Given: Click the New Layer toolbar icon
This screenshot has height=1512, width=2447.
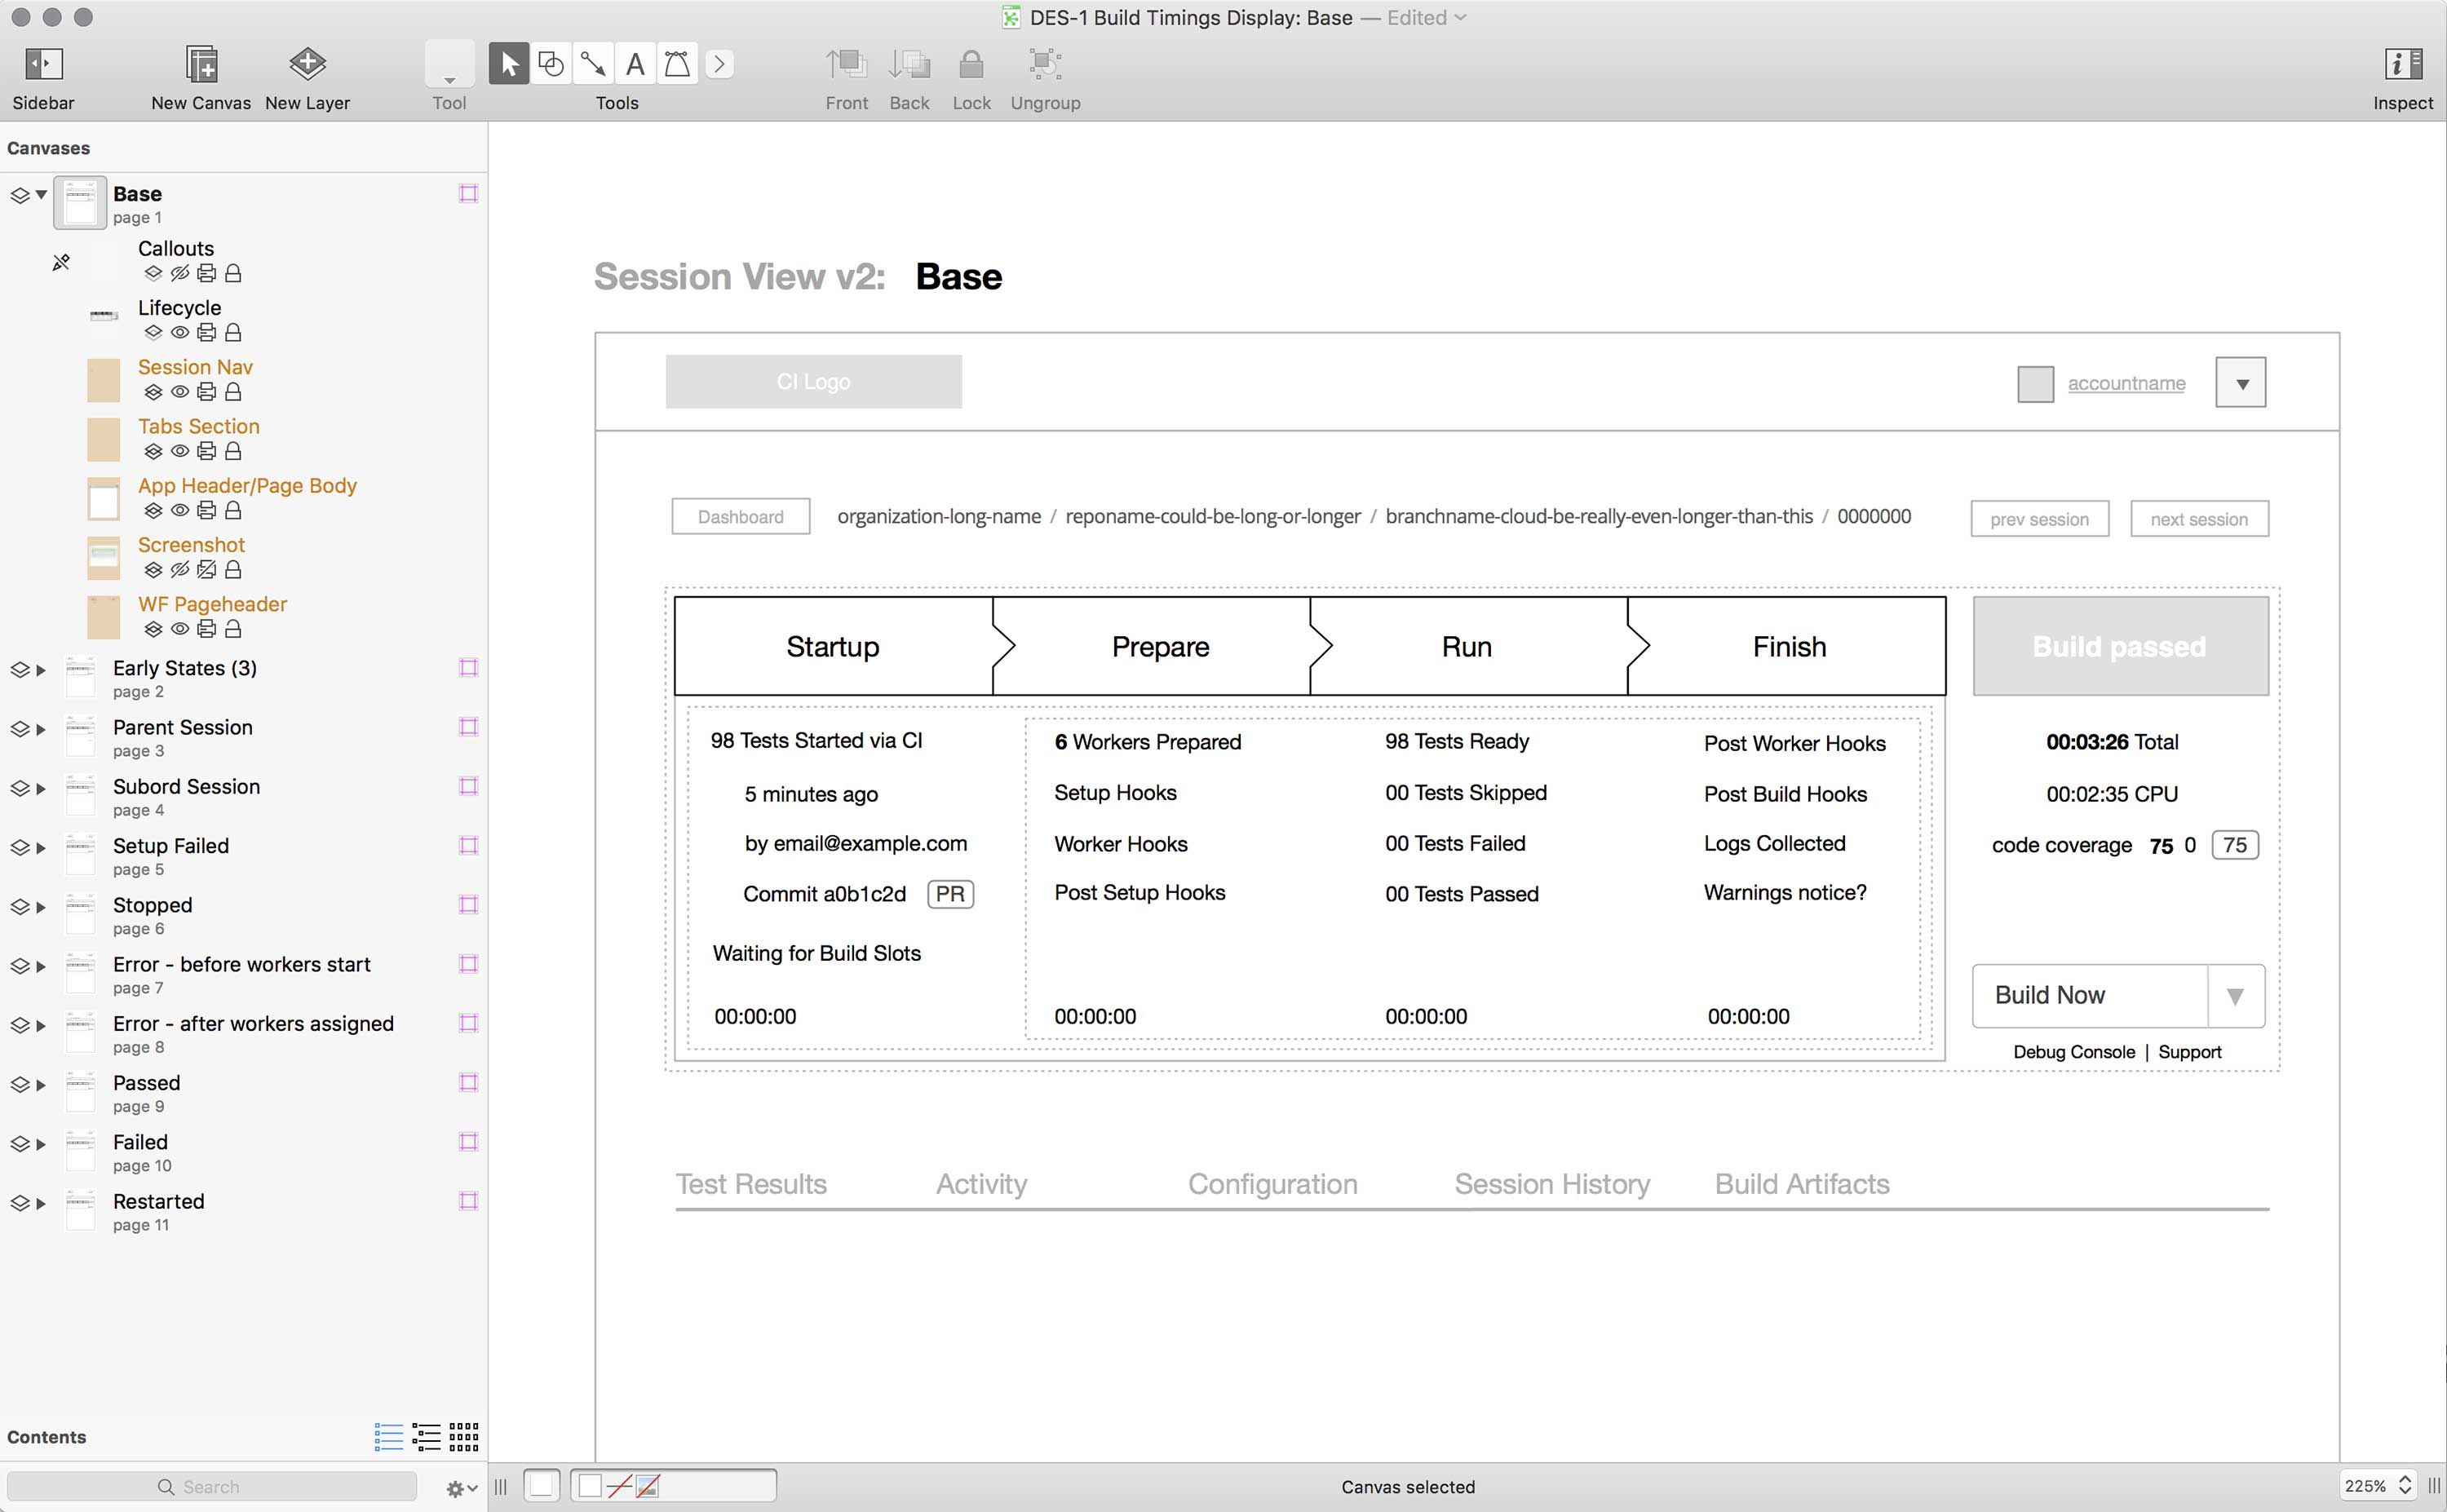Looking at the screenshot, I should coord(307,64).
